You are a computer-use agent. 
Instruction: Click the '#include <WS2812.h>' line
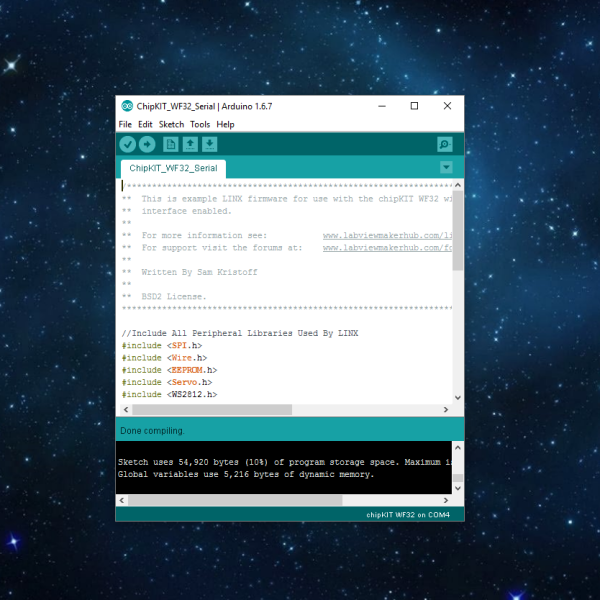point(169,395)
